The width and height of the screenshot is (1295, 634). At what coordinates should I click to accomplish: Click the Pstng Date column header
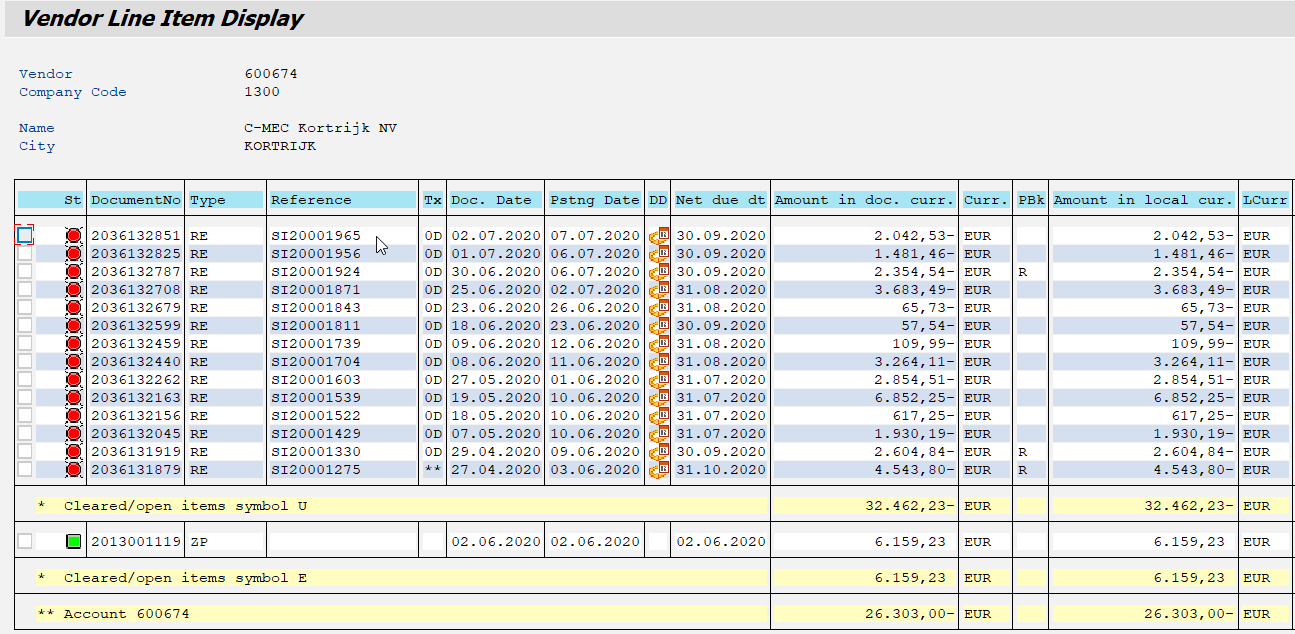[594, 200]
